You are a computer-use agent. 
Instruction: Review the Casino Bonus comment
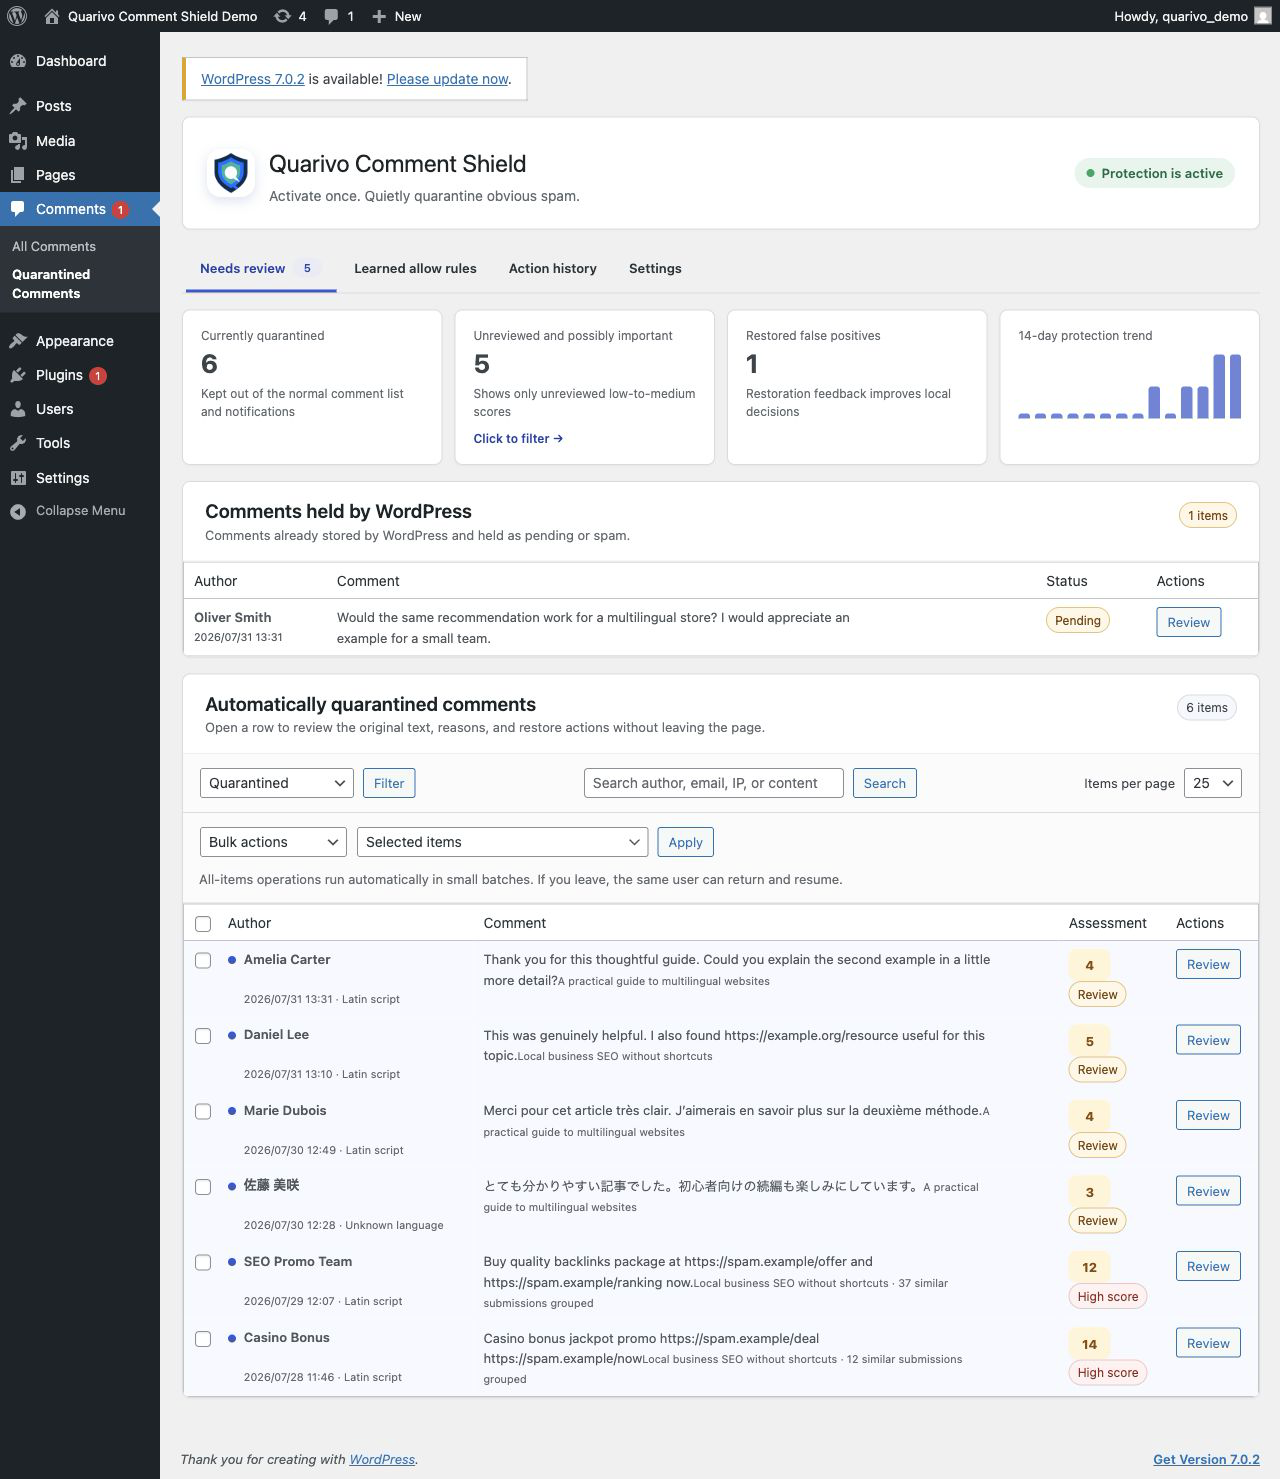[1208, 1343]
